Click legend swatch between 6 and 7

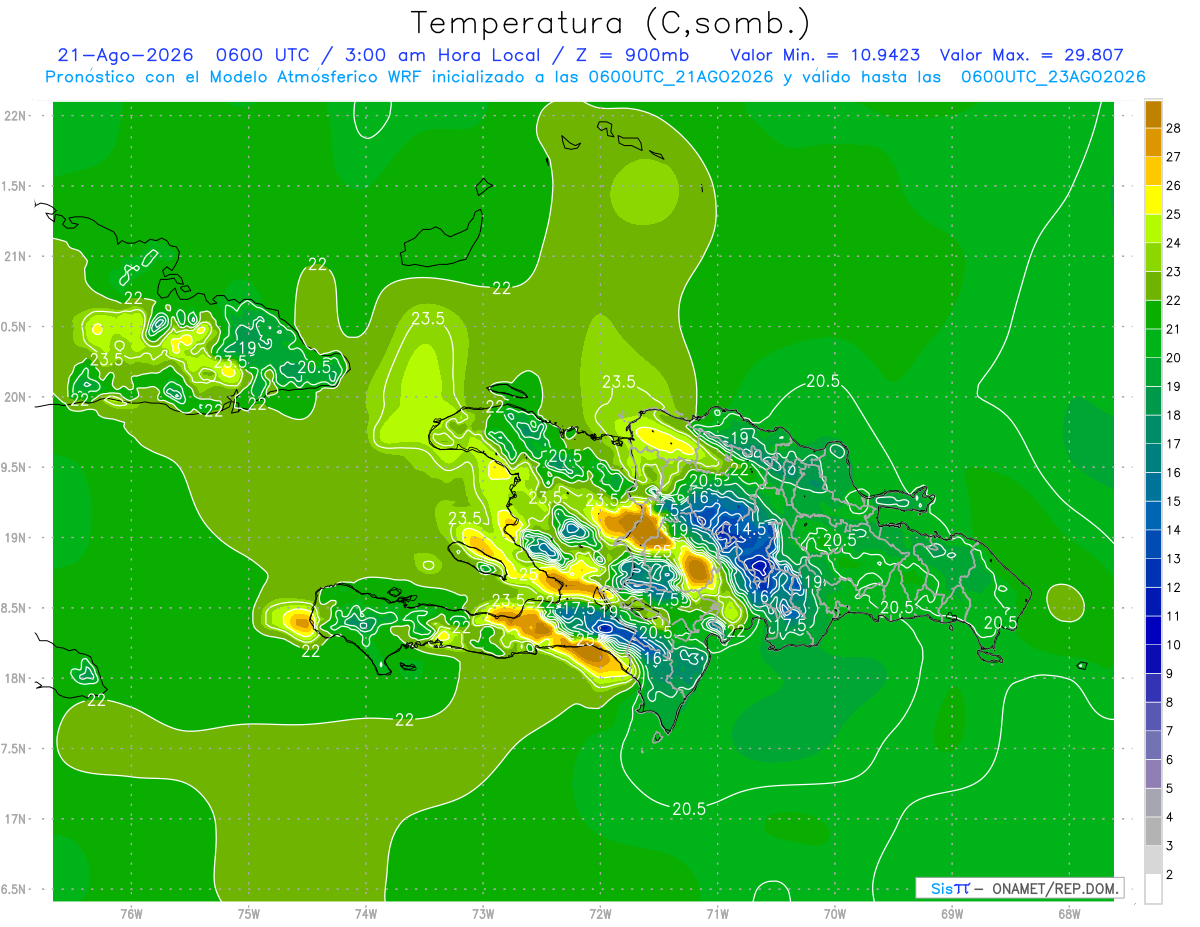[1153, 746]
